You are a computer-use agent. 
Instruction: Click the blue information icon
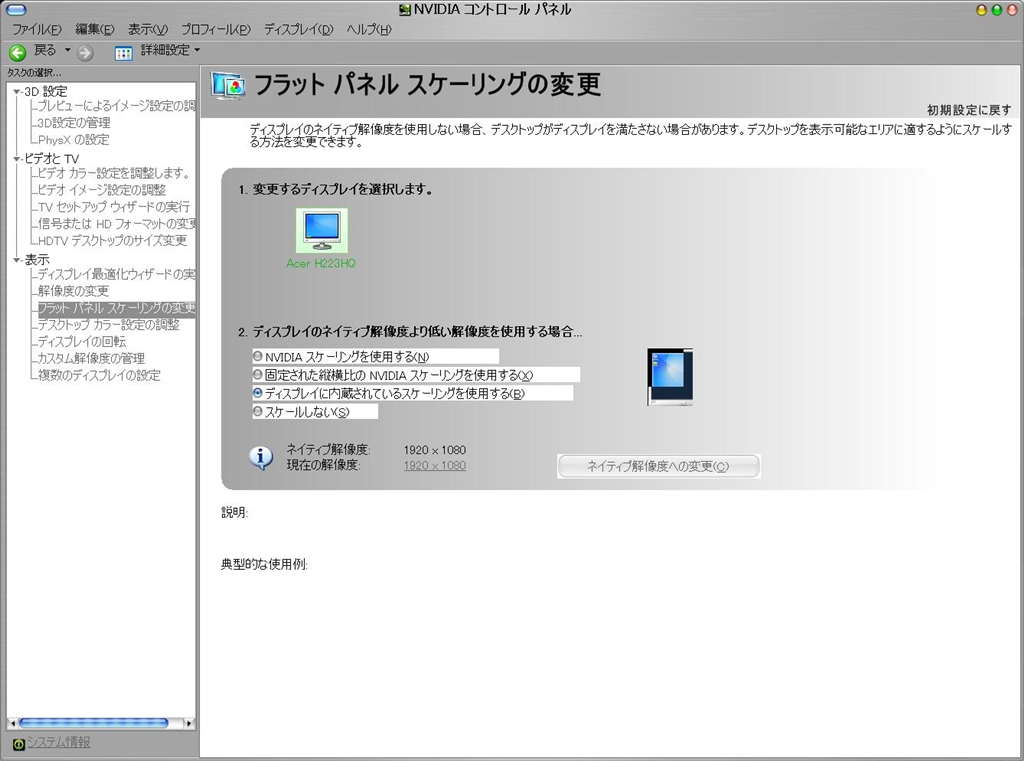[261, 458]
